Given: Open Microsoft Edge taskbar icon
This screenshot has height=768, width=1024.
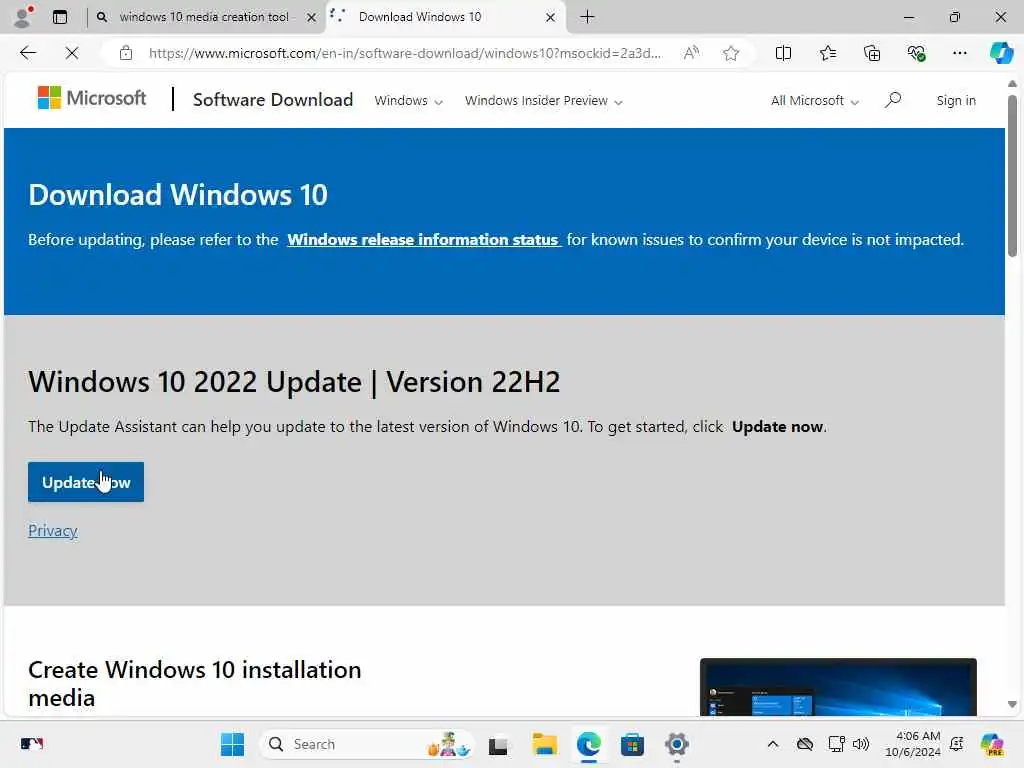Looking at the screenshot, I should [x=588, y=744].
